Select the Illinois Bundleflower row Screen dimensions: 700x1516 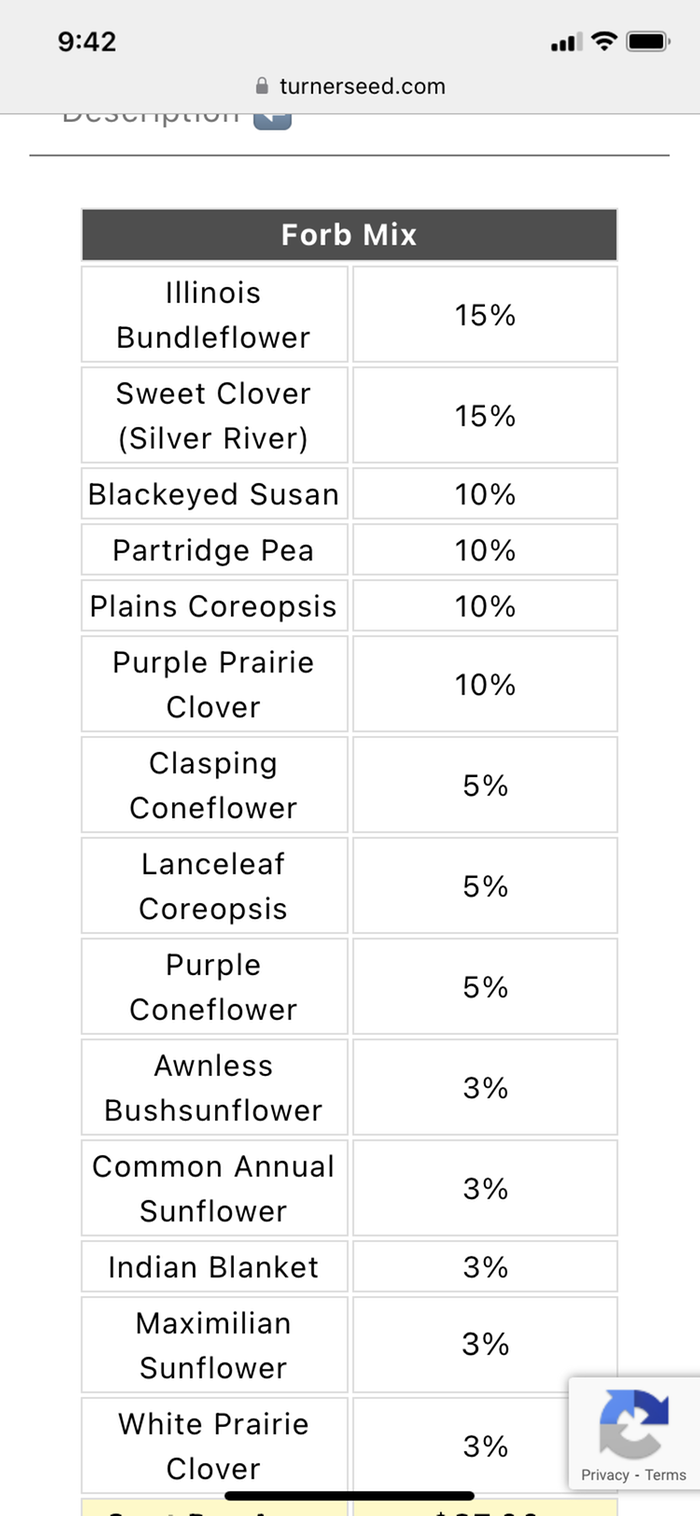coord(349,314)
